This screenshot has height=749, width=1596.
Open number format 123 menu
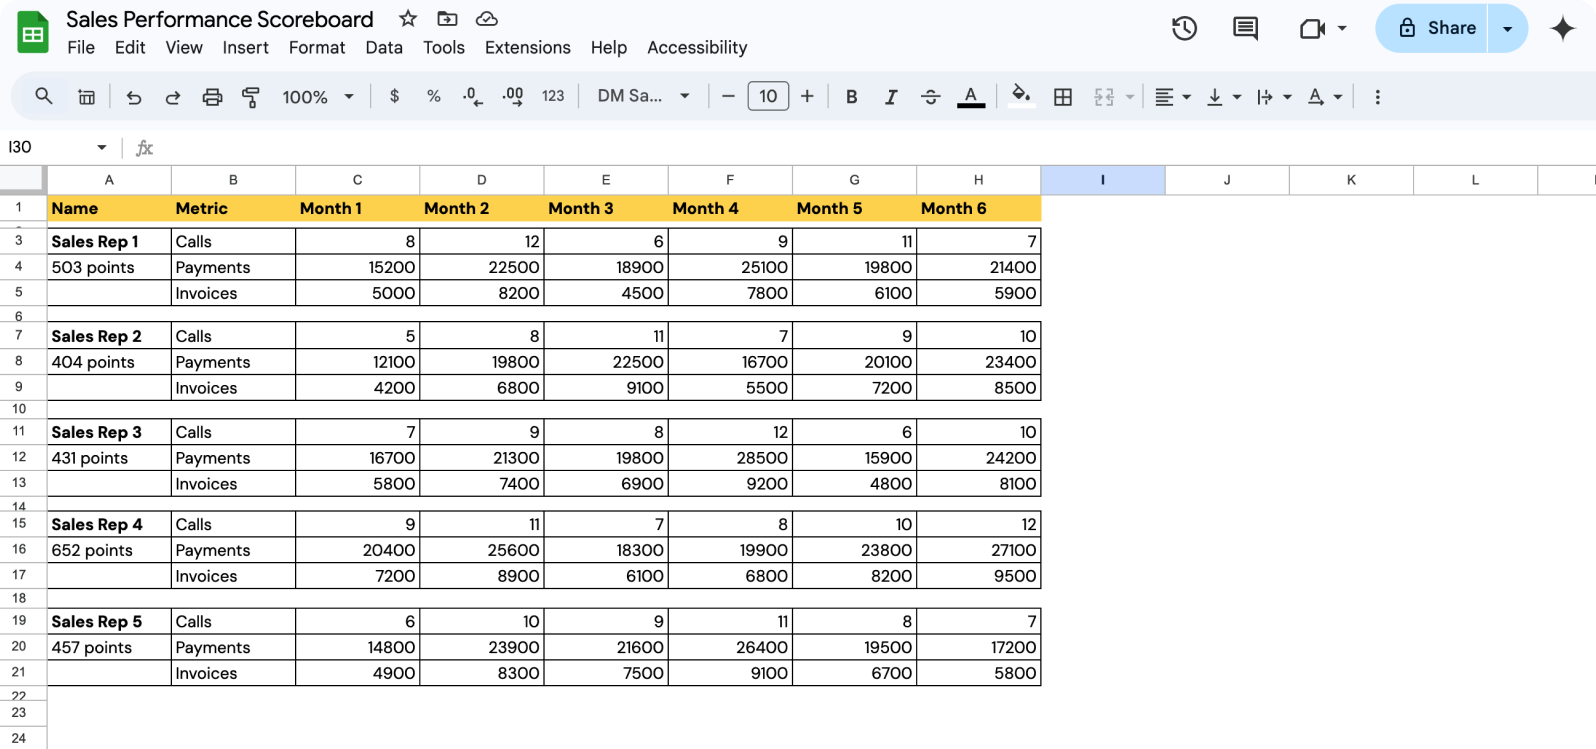pos(553,96)
